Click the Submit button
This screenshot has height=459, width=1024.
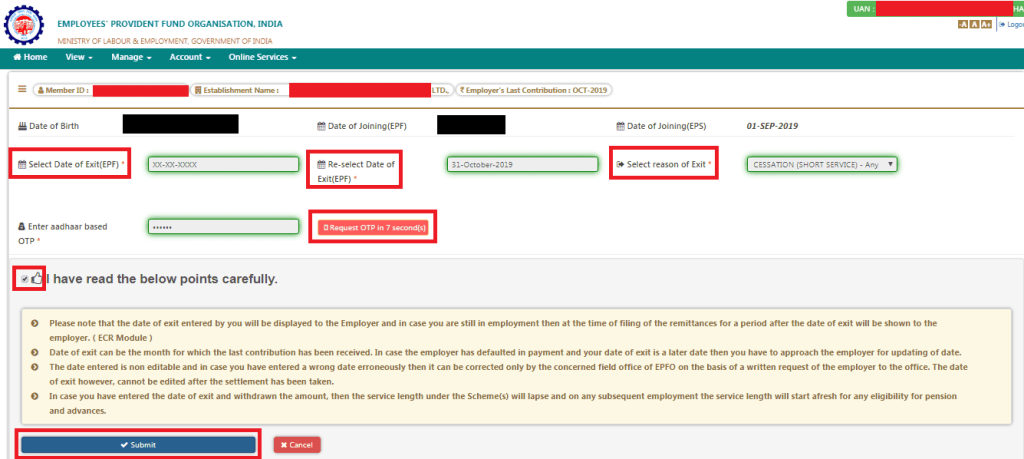pos(138,445)
